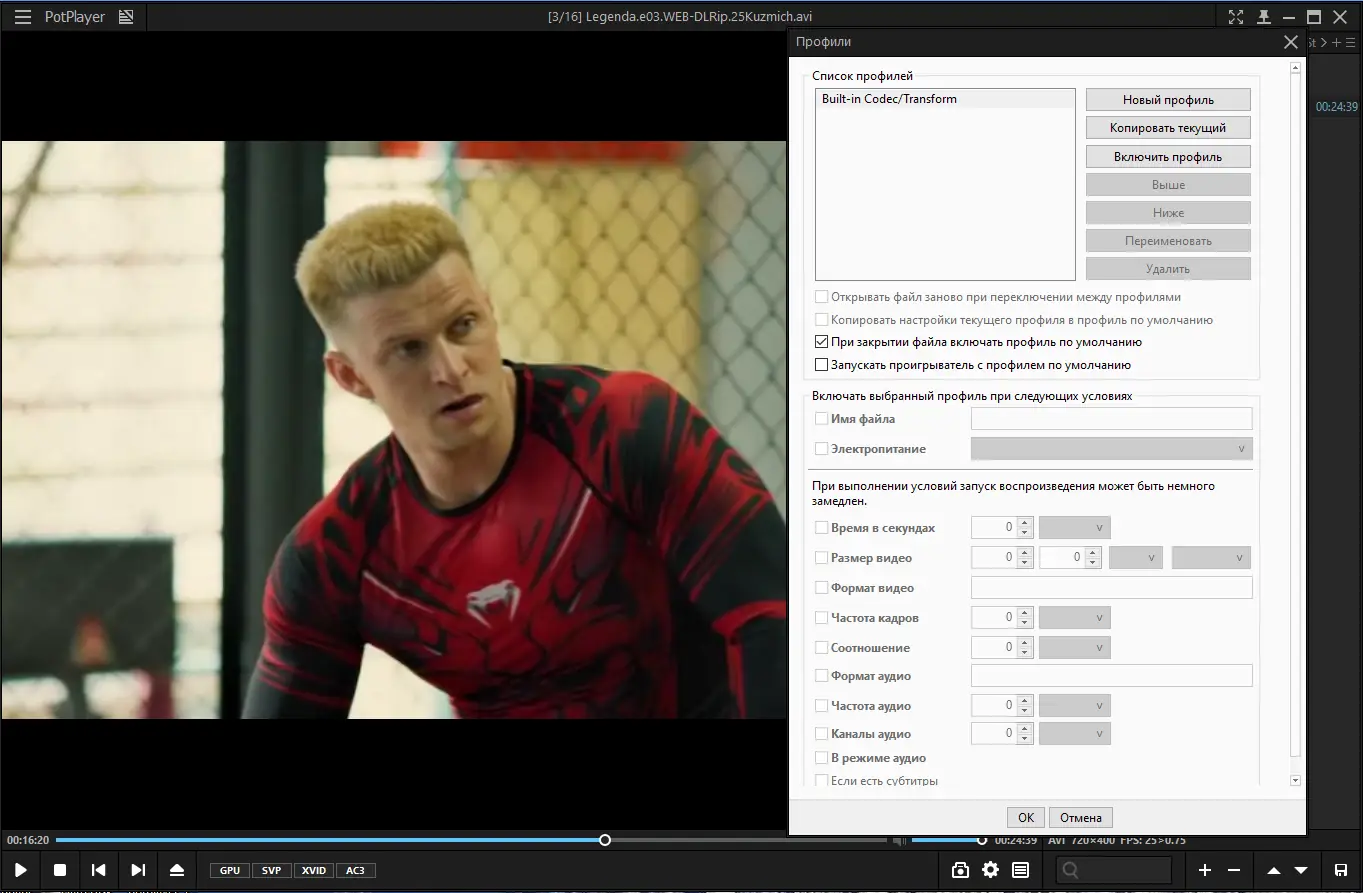Viewport: 1363px width, 893px height.
Task: Click the speaker mute icon
Action: [x=899, y=841]
